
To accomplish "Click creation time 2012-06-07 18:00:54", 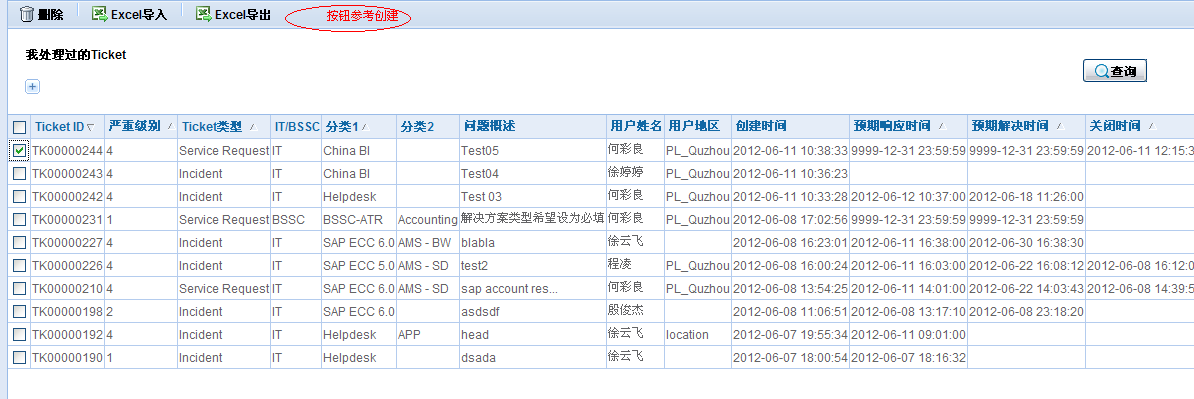I will click(x=790, y=357).
